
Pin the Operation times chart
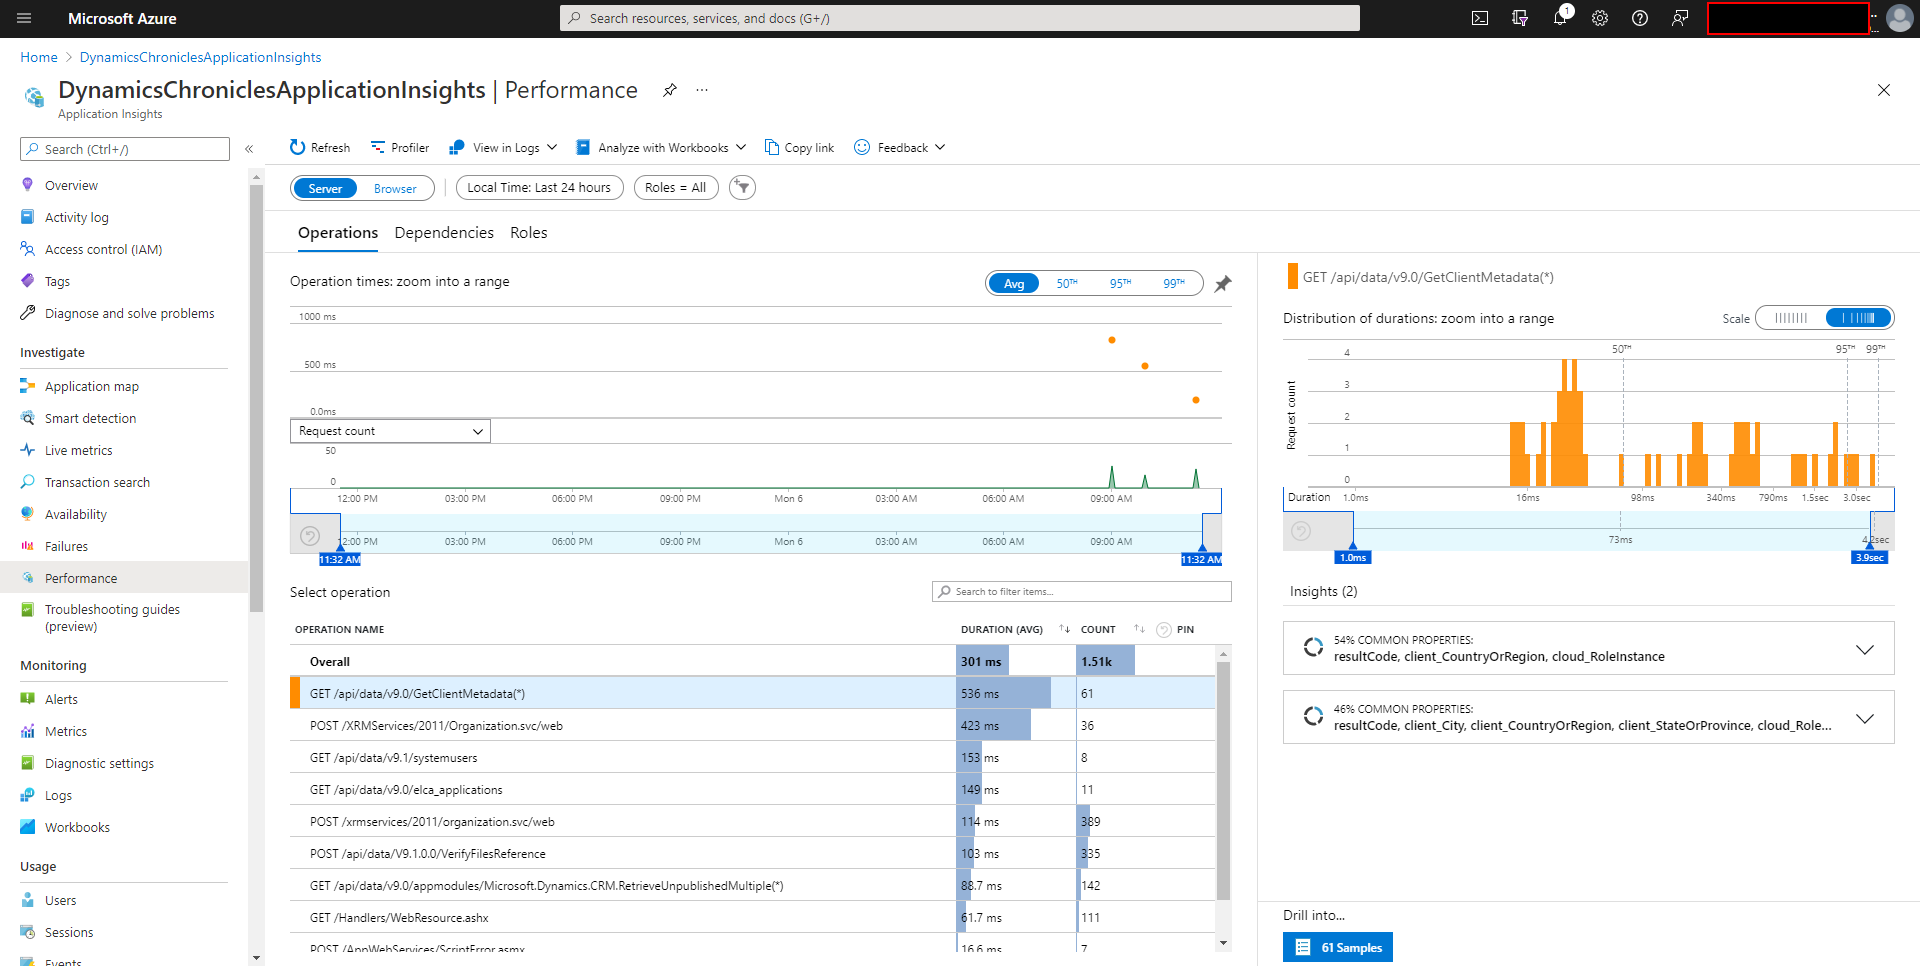click(x=1222, y=283)
